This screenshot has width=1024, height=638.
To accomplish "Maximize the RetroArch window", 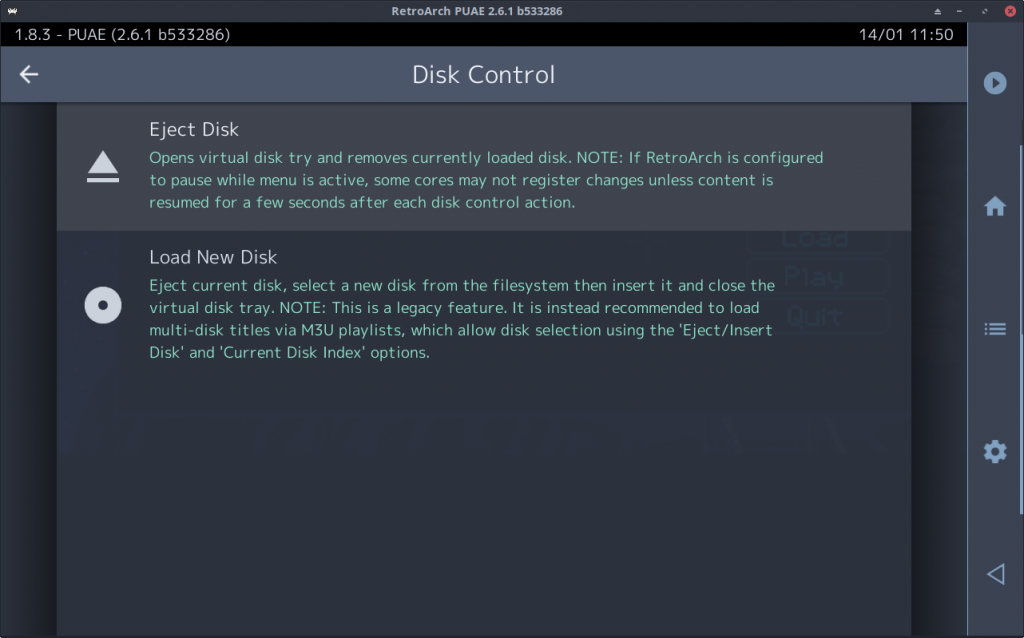I will click(985, 11).
